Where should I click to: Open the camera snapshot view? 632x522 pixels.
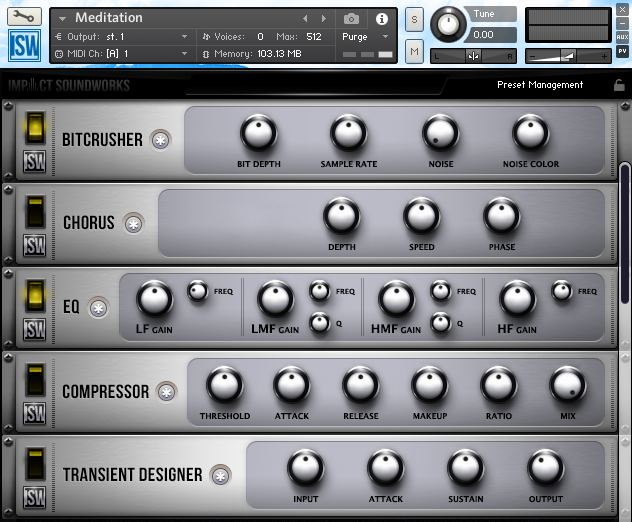(351, 19)
